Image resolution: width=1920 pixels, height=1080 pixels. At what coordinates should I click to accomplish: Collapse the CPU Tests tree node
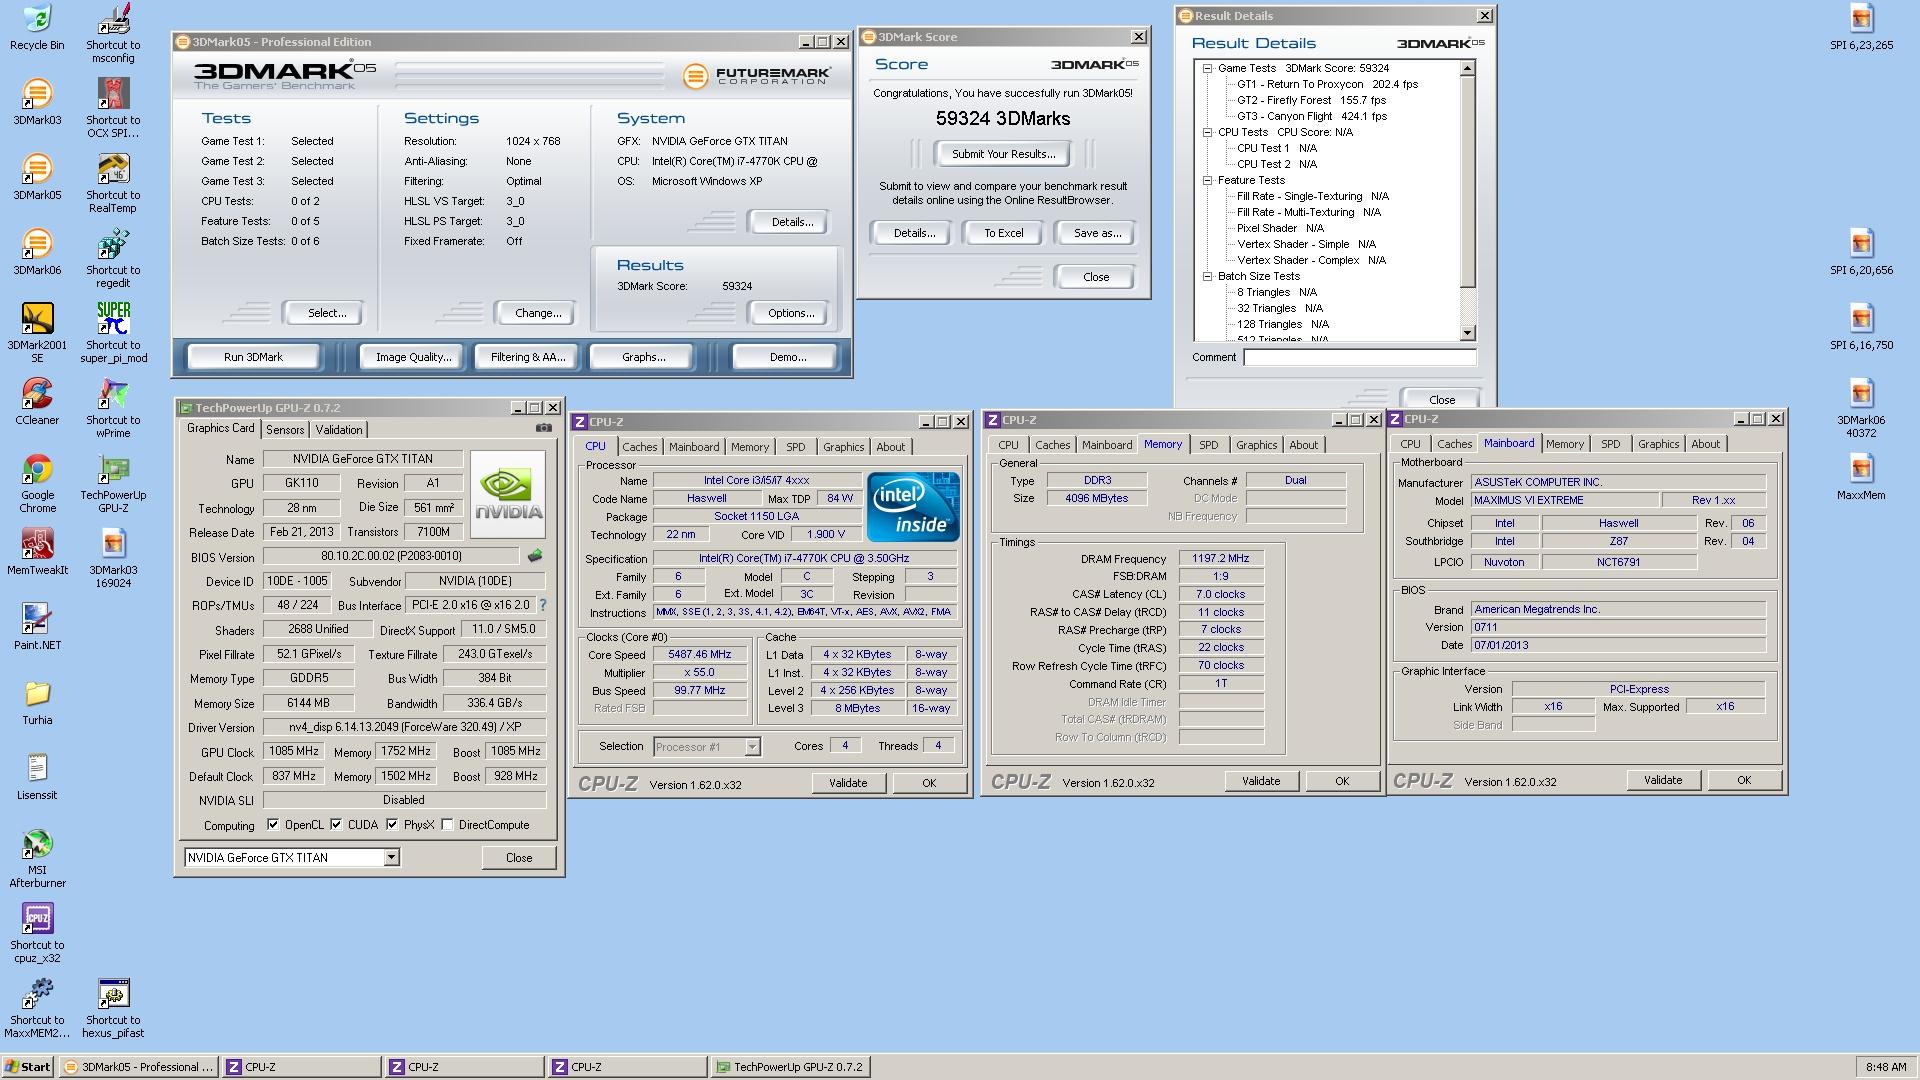point(1207,132)
